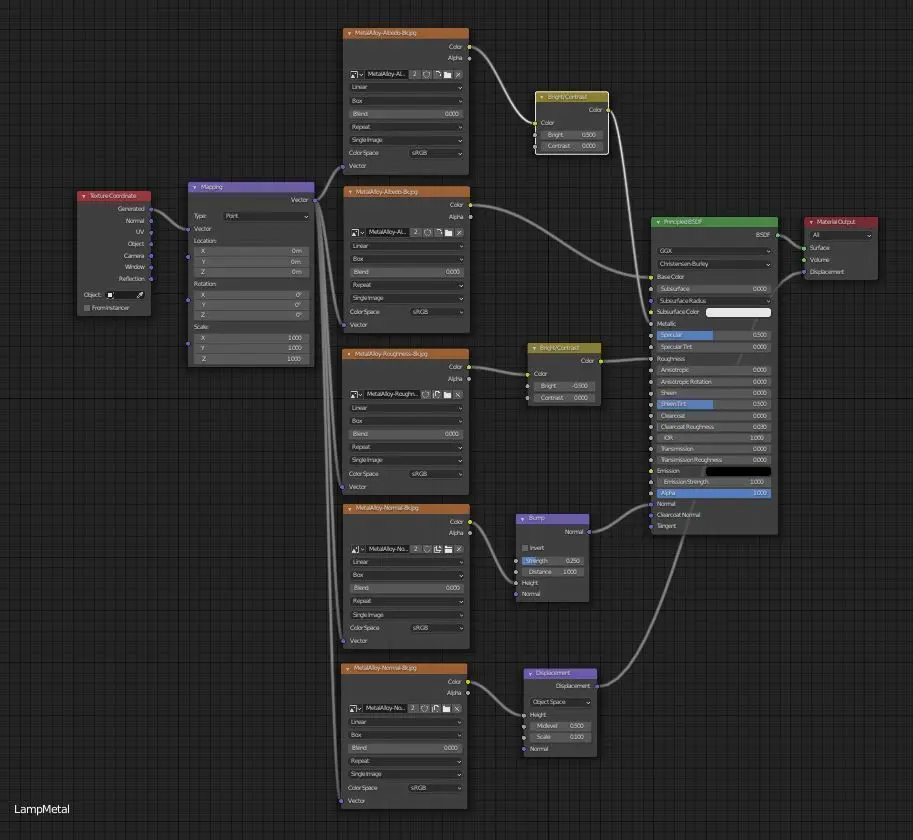Select the LampMetal material label
The width and height of the screenshot is (913, 840).
click(41, 809)
